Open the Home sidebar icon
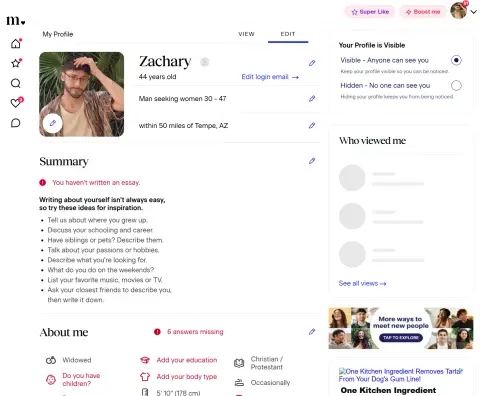The width and height of the screenshot is (480, 396). tap(16, 44)
